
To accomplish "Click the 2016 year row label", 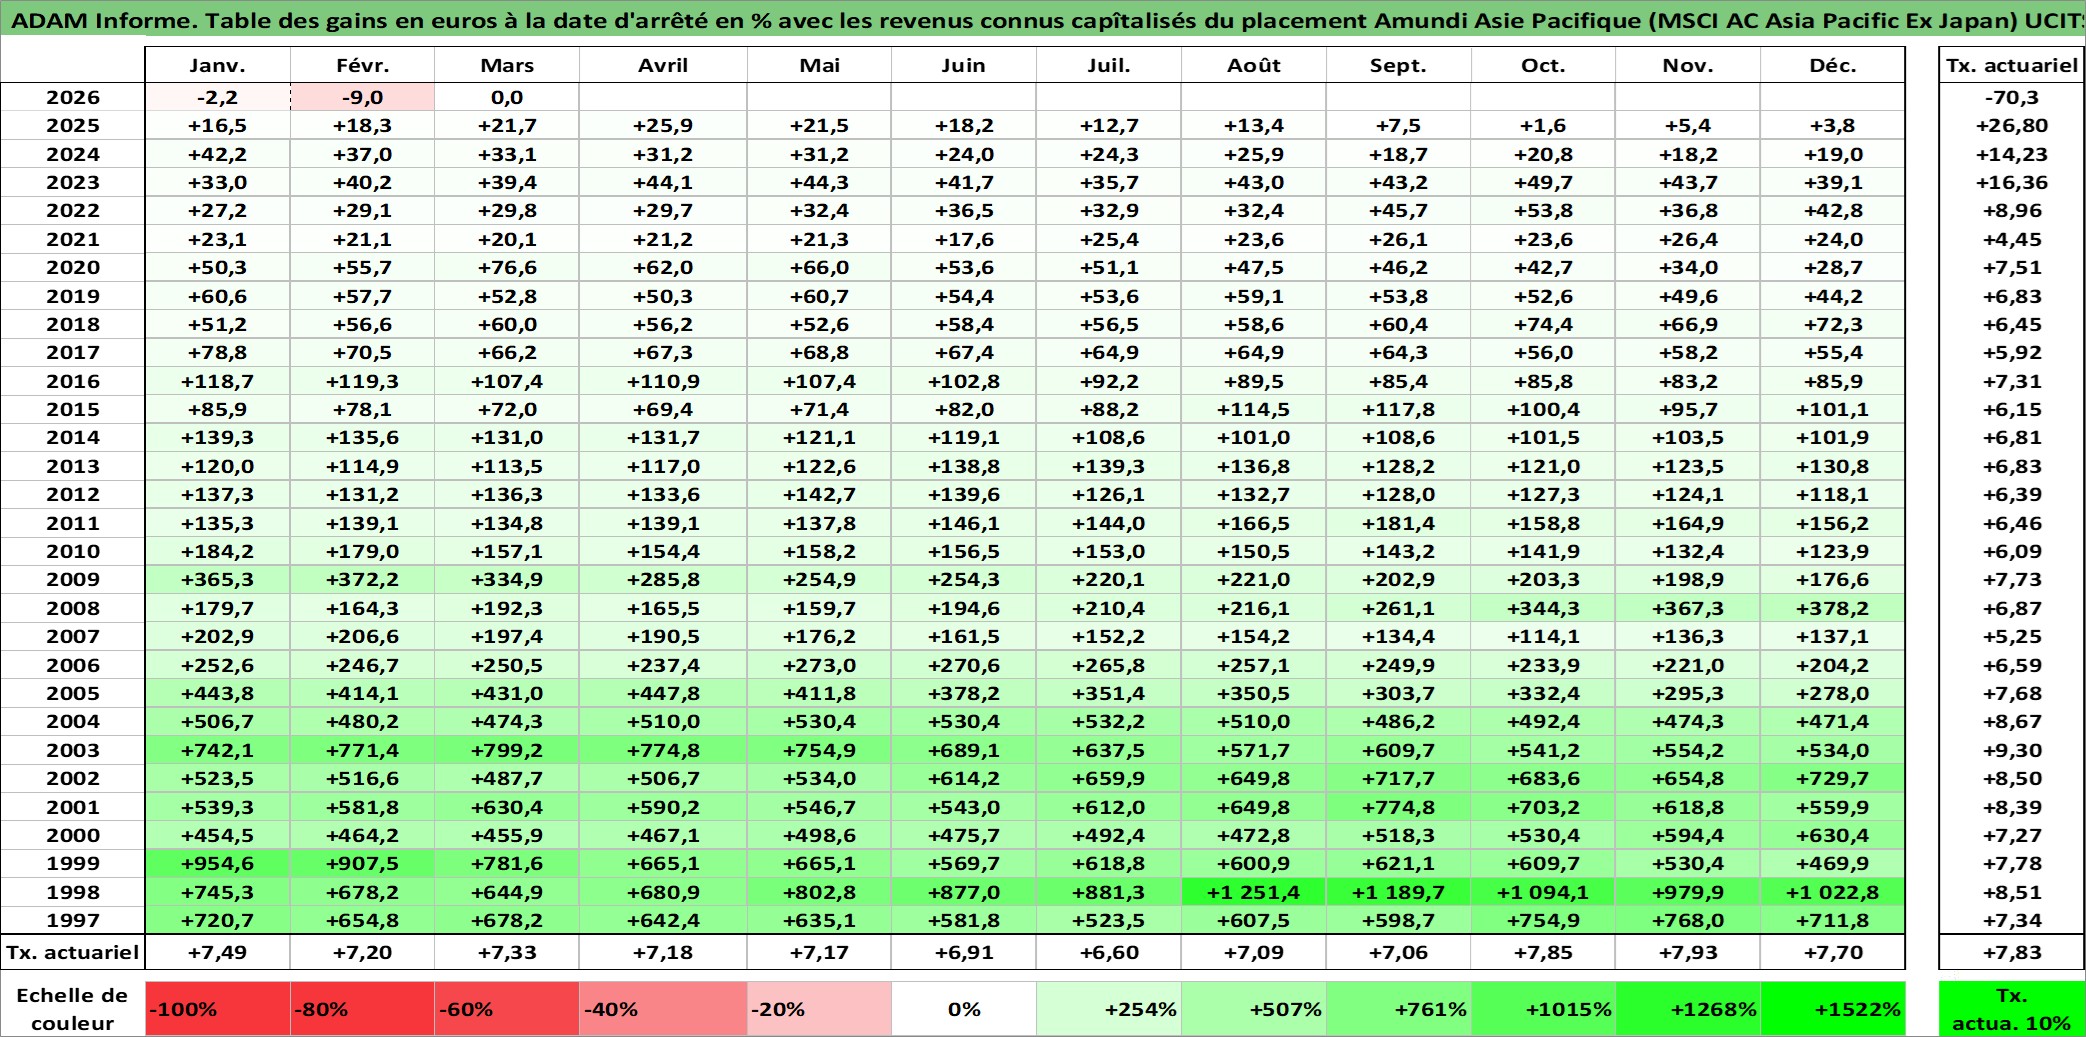I will [72, 381].
